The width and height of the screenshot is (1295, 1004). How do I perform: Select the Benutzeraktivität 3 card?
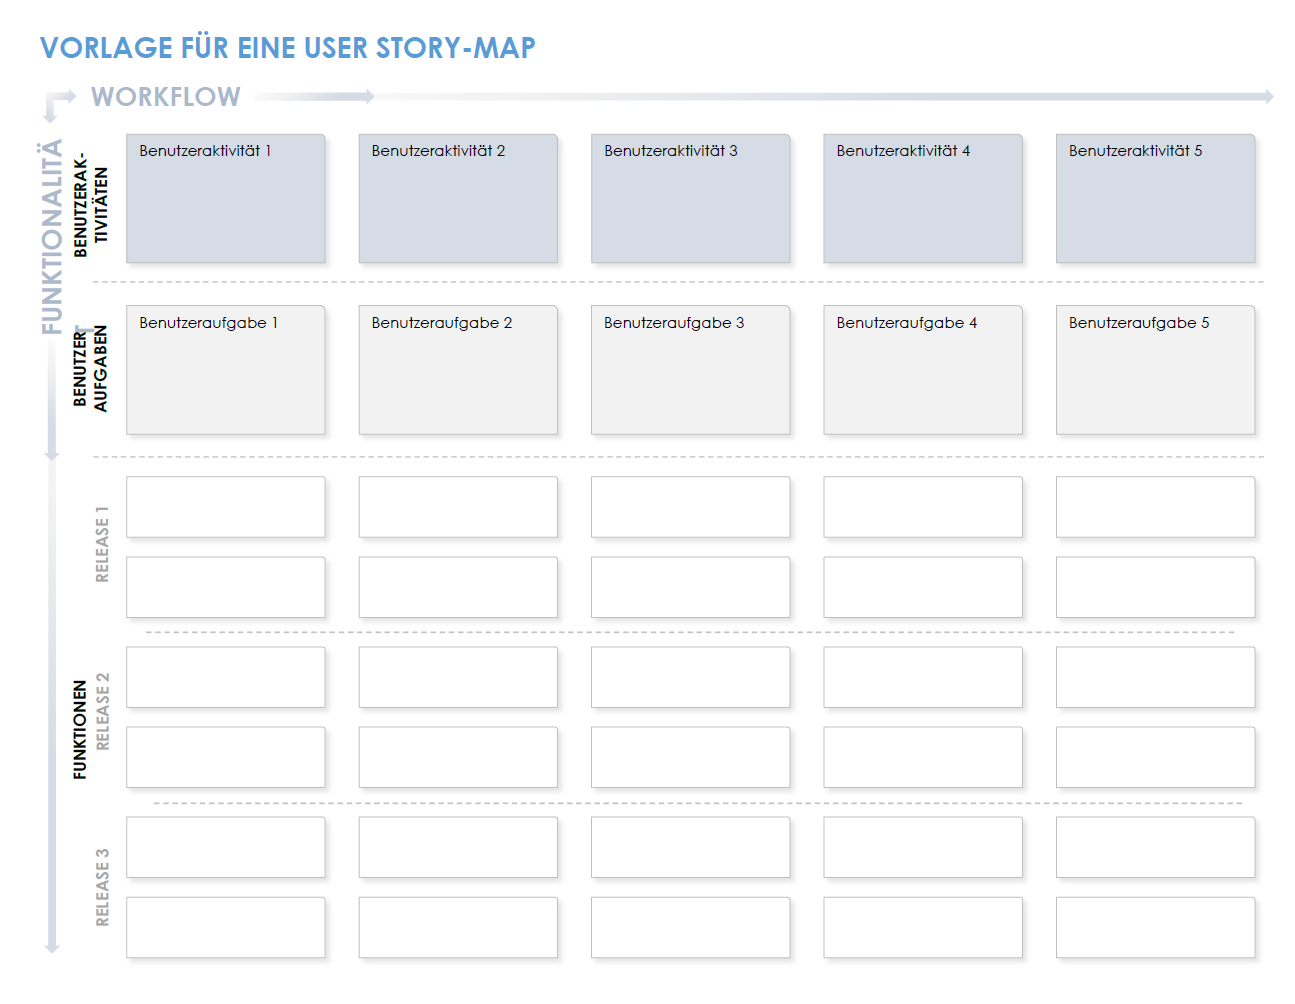pyautogui.click(x=691, y=198)
